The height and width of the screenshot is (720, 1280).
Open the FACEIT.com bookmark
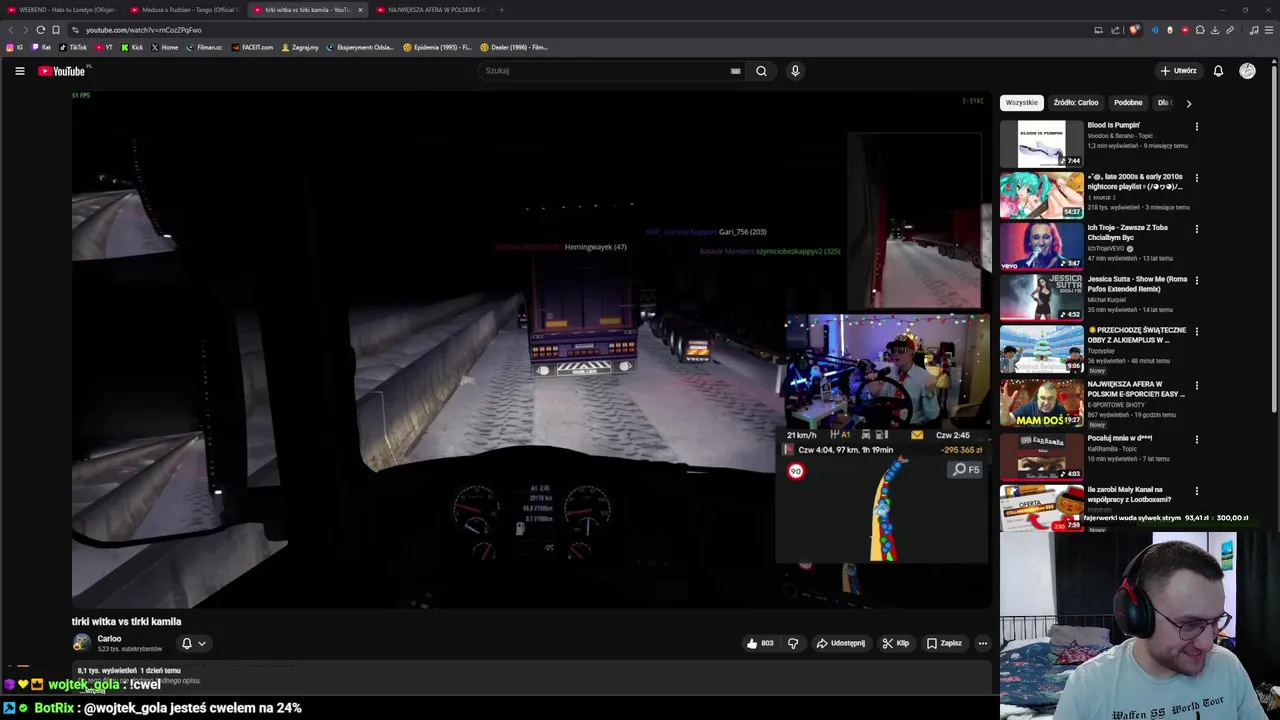[252, 47]
